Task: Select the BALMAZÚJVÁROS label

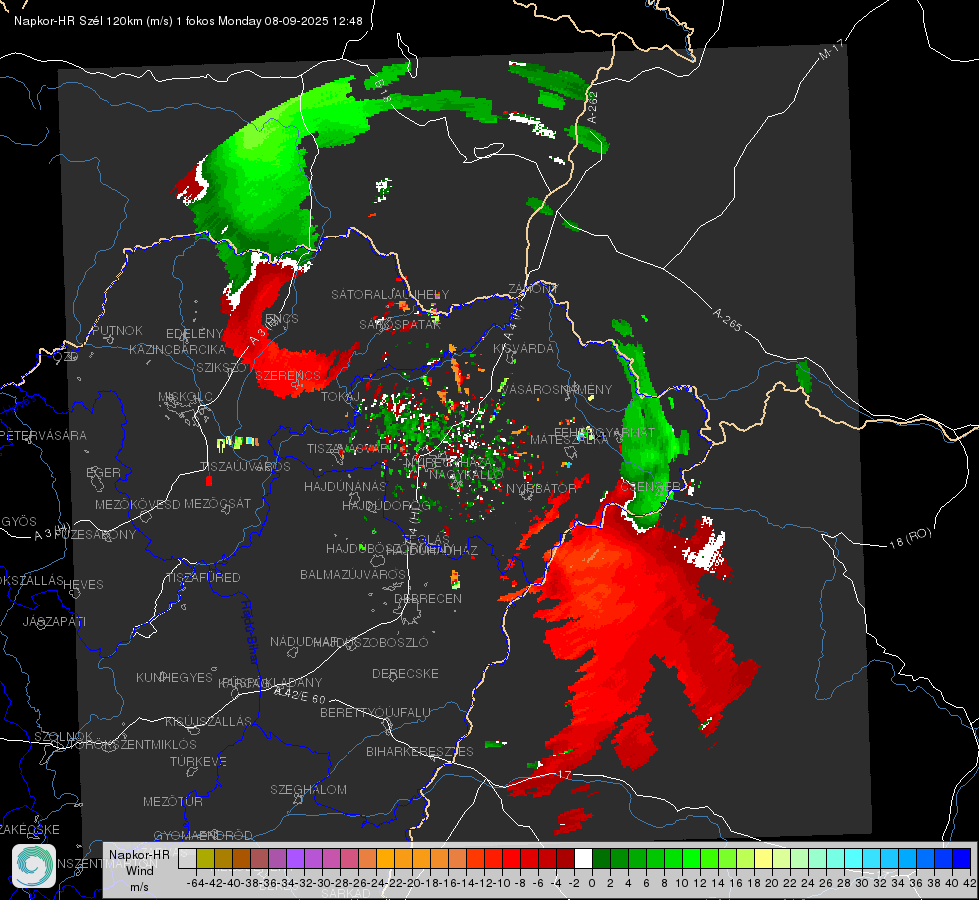Action: (353, 574)
